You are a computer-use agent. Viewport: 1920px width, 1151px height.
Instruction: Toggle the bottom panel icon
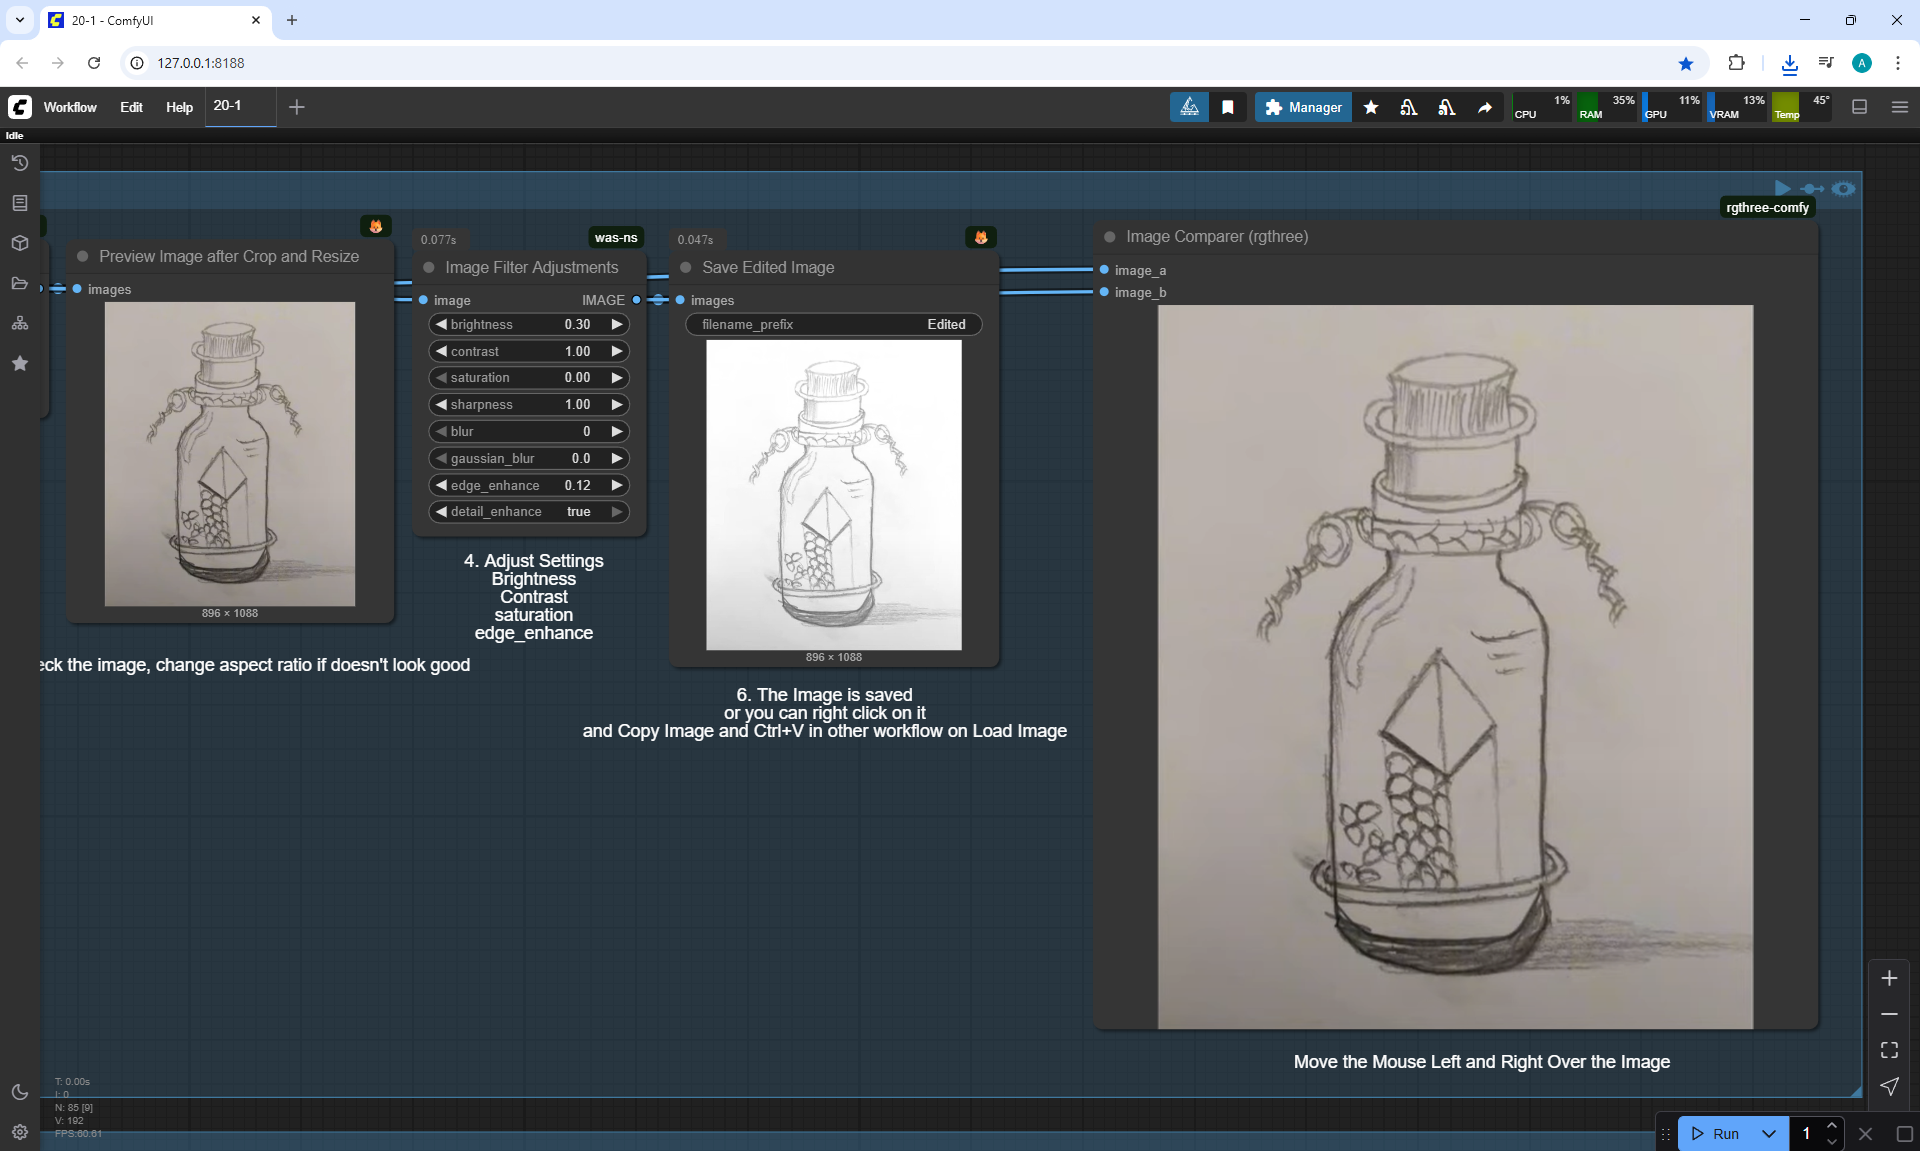(x=1860, y=107)
